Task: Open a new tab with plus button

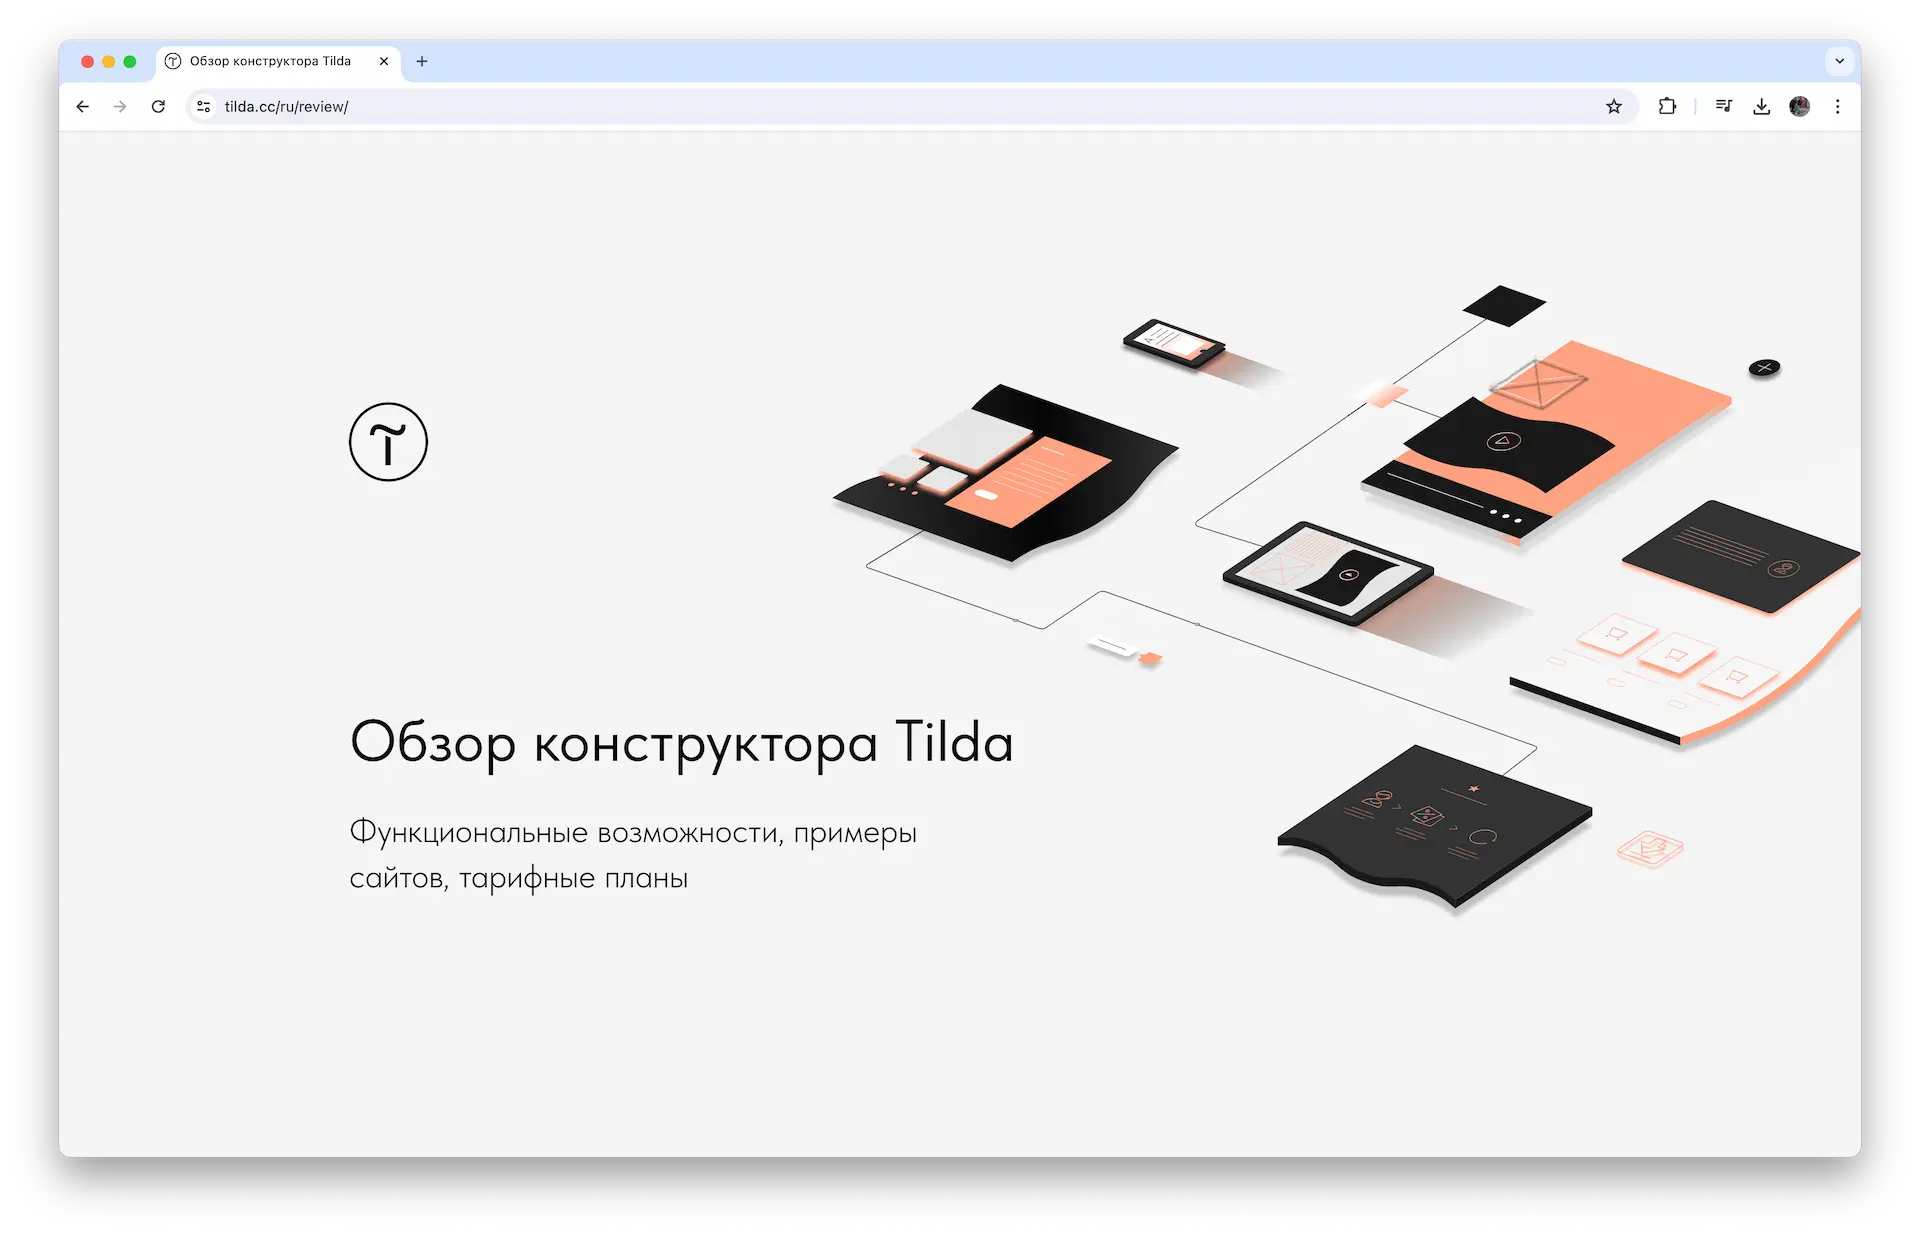Action: (422, 61)
